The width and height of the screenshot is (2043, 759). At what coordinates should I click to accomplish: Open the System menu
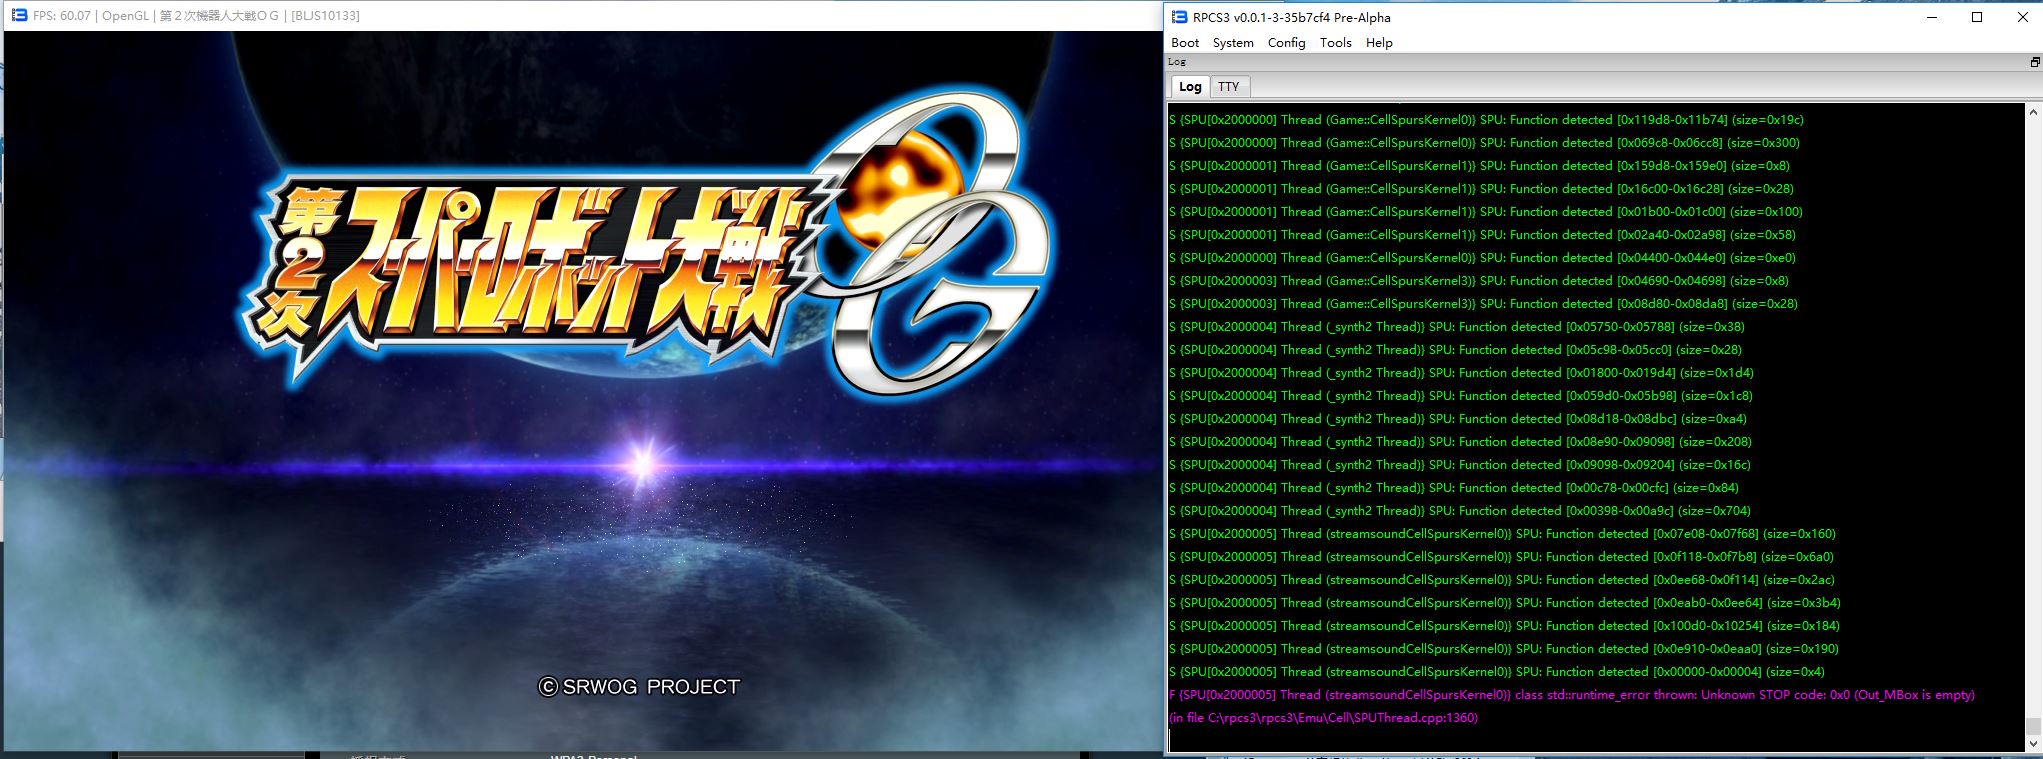1232,43
